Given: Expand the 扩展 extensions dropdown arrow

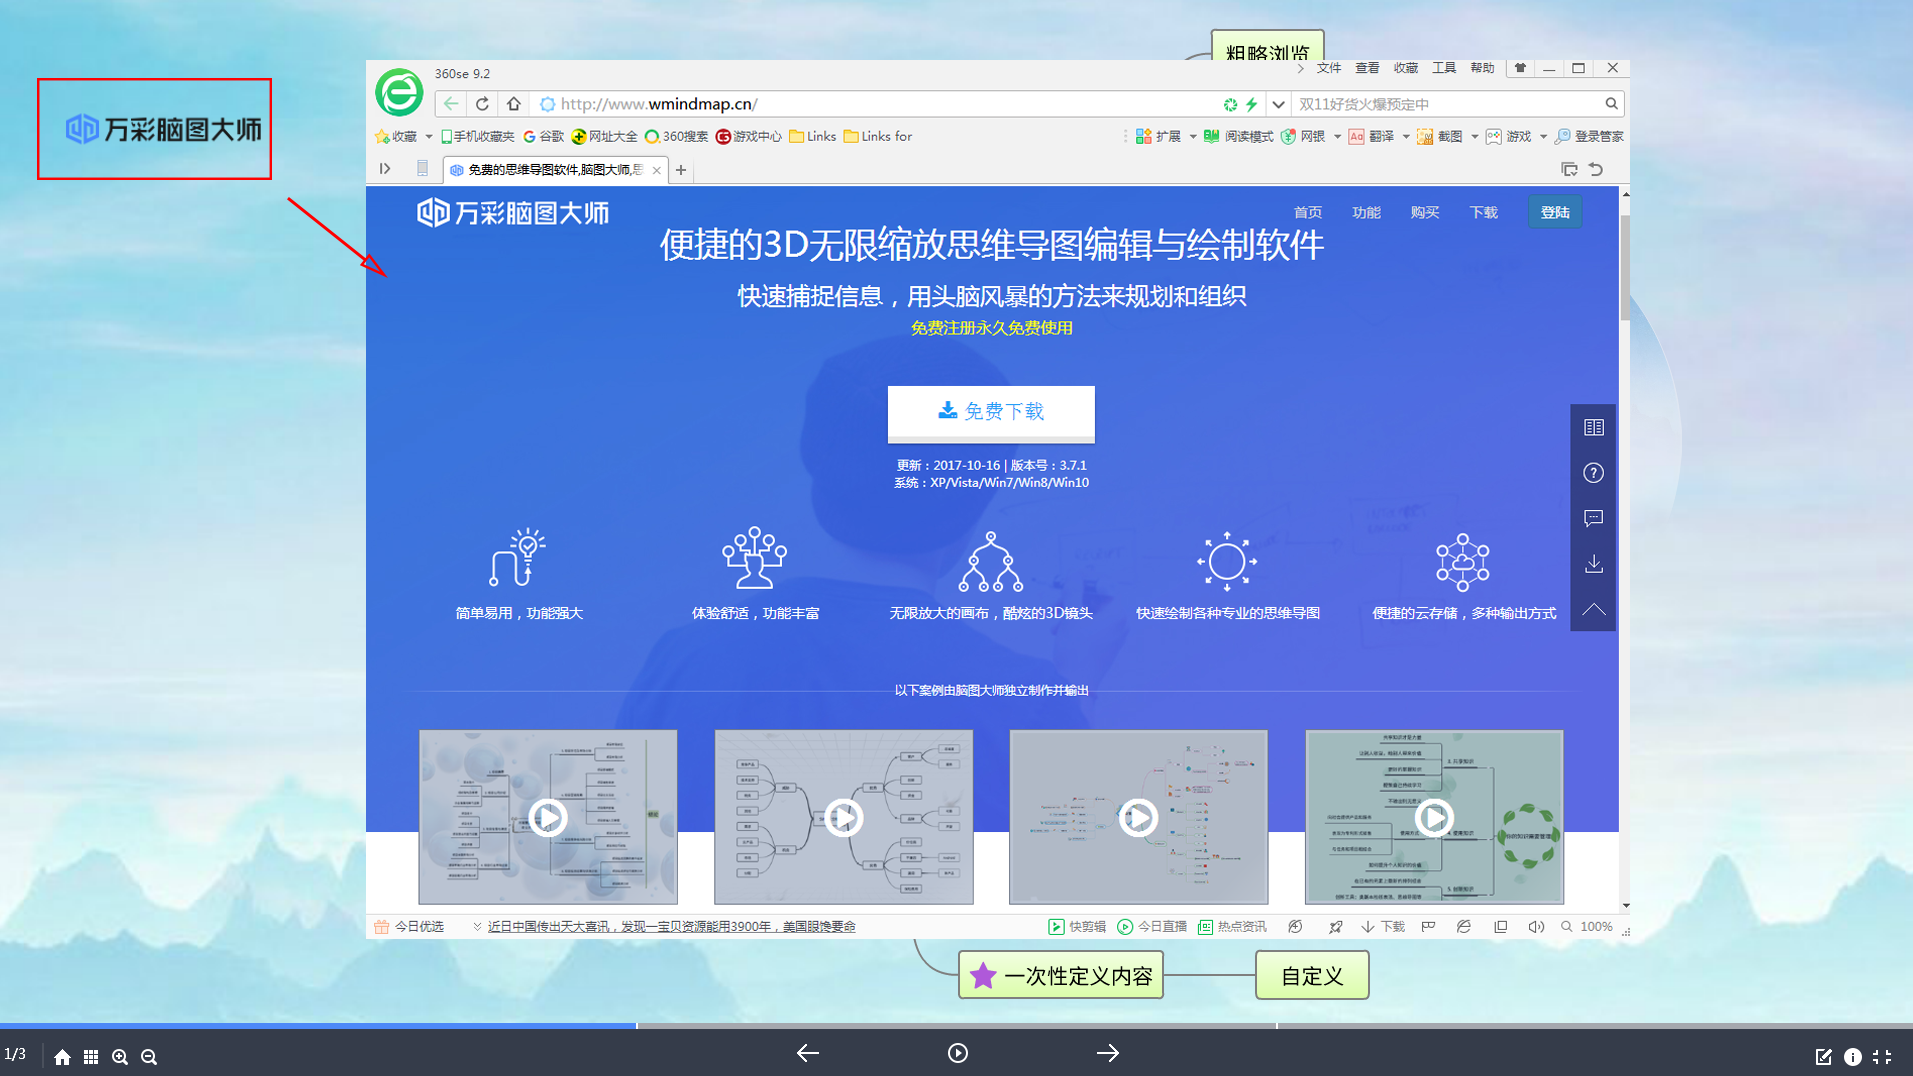Looking at the screenshot, I should 1191,136.
